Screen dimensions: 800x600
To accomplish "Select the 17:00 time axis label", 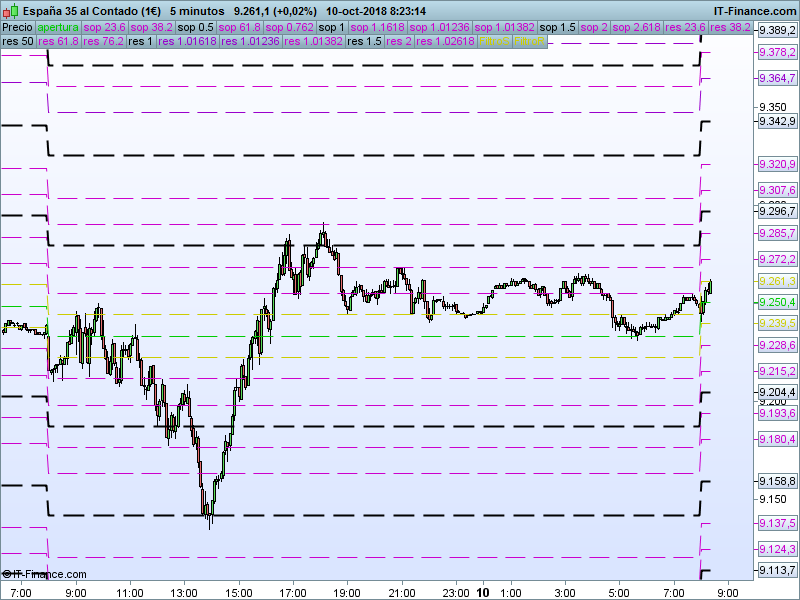I will click(293, 593).
